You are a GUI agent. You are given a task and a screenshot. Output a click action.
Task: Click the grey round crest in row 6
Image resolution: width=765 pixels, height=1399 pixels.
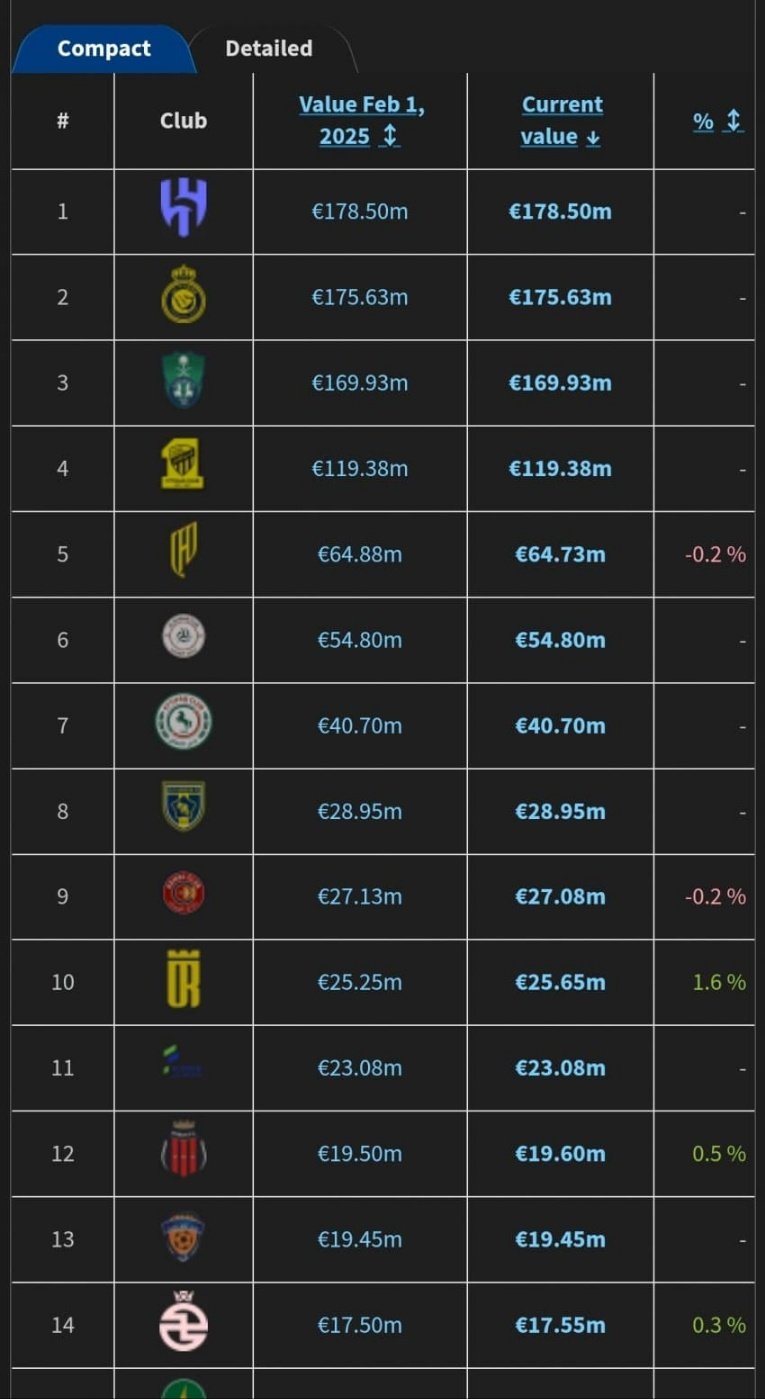[x=183, y=638]
